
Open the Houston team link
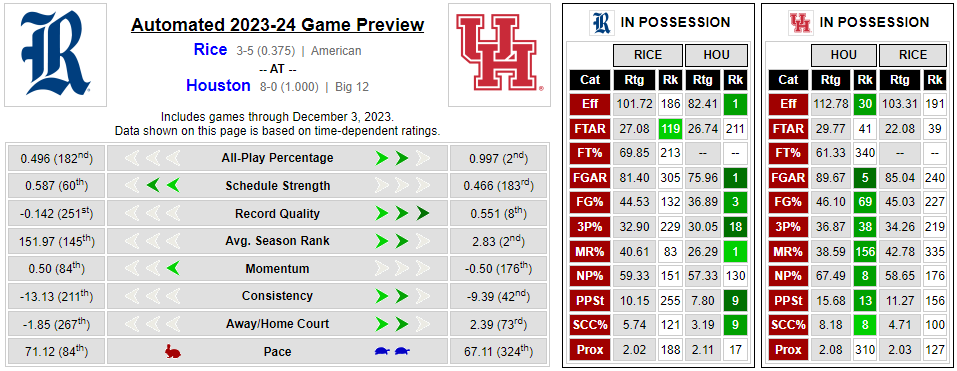pyautogui.click(x=218, y=85)
